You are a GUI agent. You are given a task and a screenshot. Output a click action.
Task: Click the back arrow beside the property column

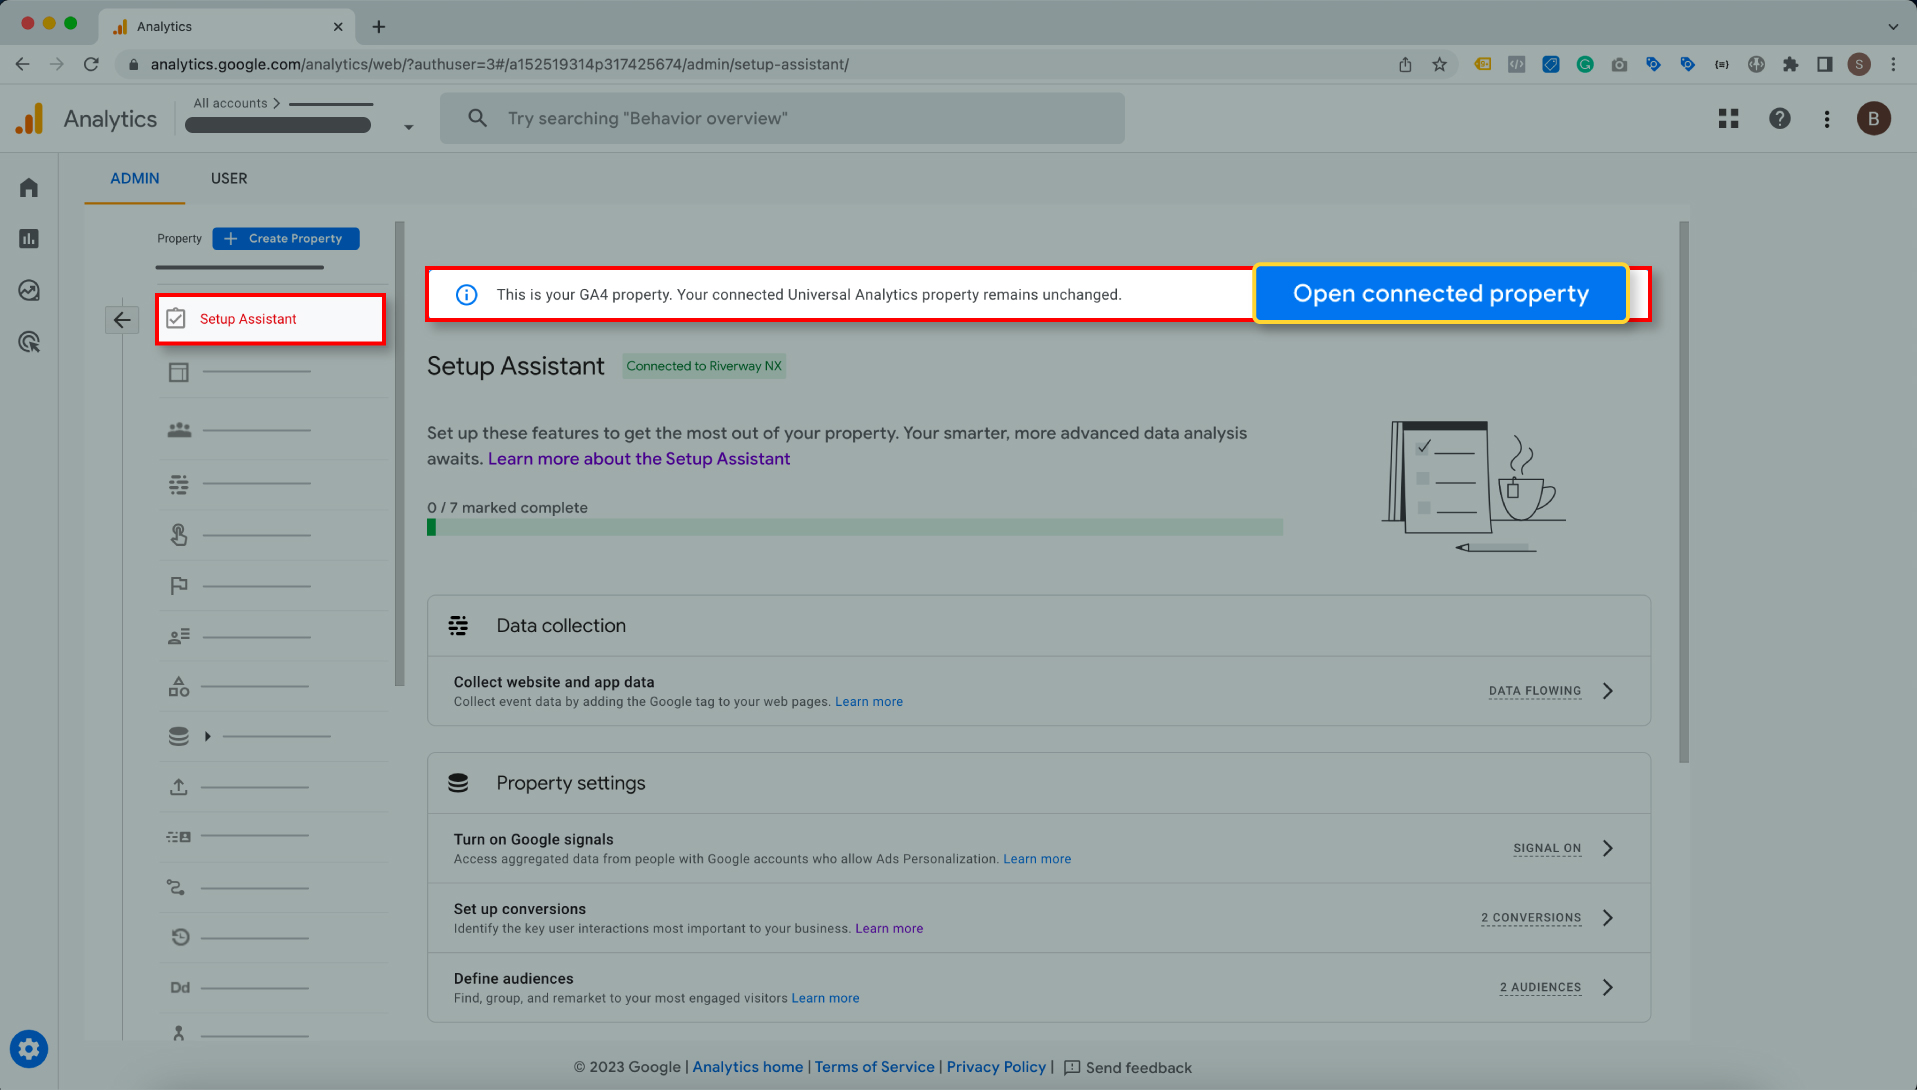(x=122, y=320)
